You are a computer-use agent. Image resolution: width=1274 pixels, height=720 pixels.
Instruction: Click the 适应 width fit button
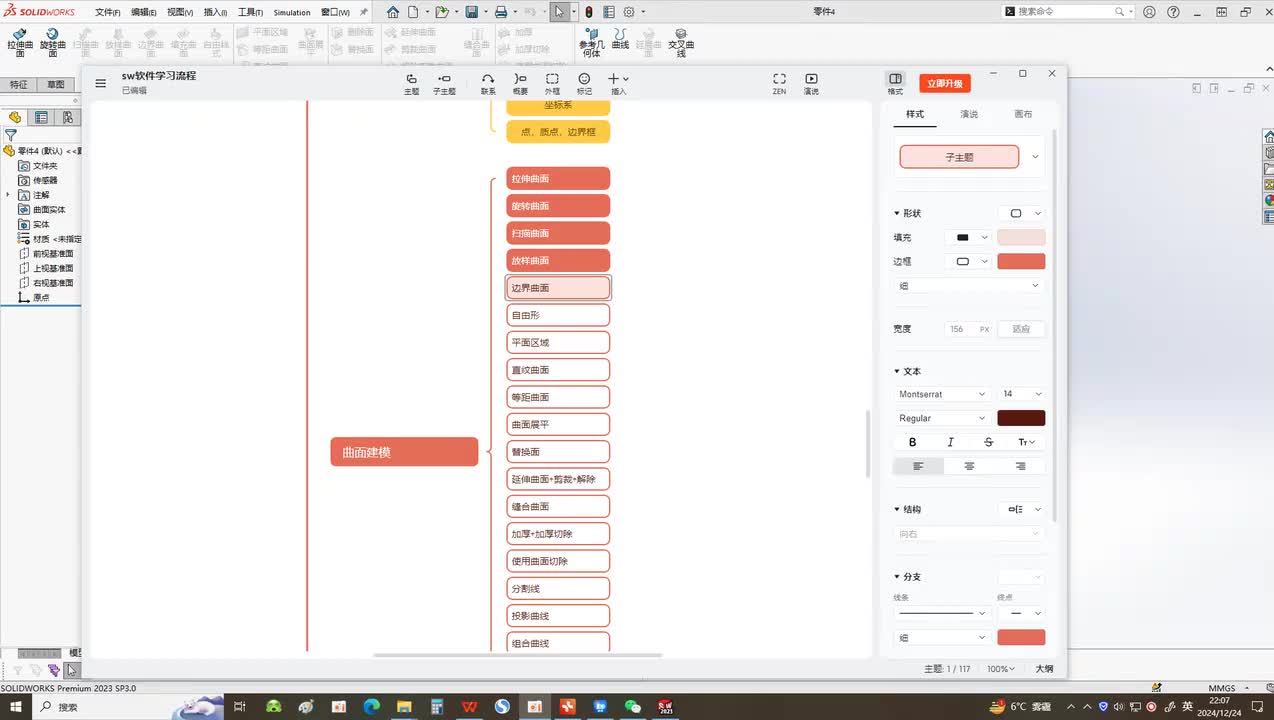[1021, 329]
